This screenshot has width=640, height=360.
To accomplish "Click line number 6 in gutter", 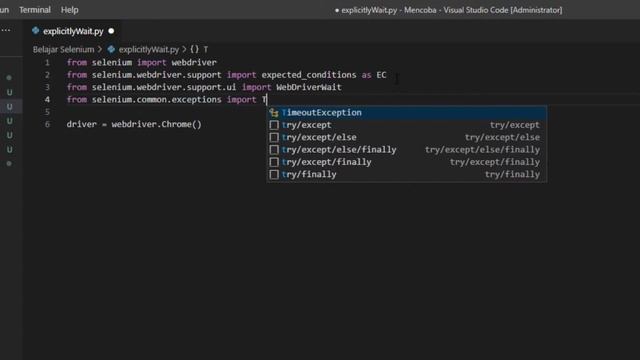I will [x=47, y=124].
